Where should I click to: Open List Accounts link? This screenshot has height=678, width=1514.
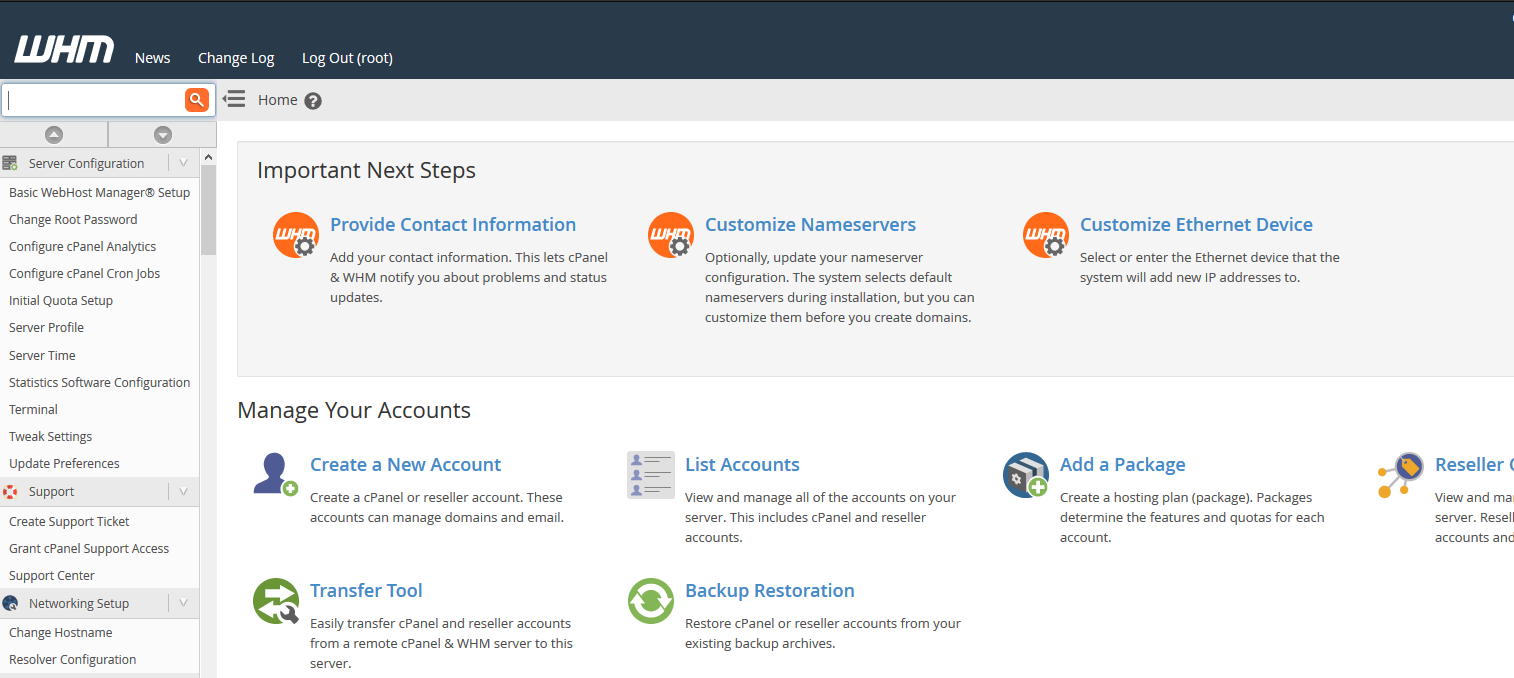[x=742, y=465]
